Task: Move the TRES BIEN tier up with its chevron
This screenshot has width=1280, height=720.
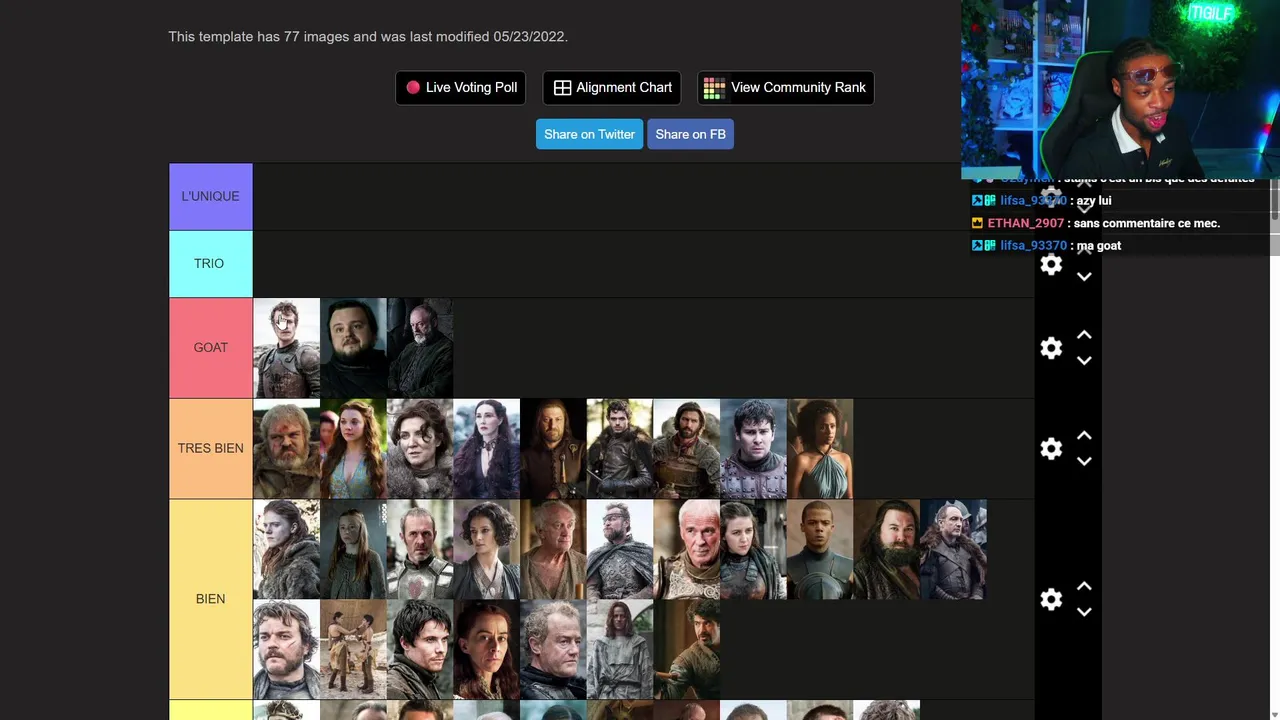Action: [x=1084, y=436]
